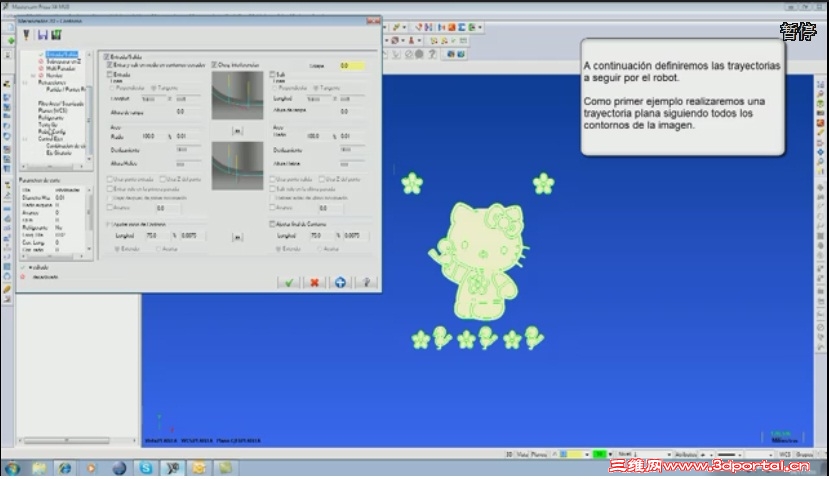
Task: Click the entry arc Radio 100.0 field
Action: point(154,136)
